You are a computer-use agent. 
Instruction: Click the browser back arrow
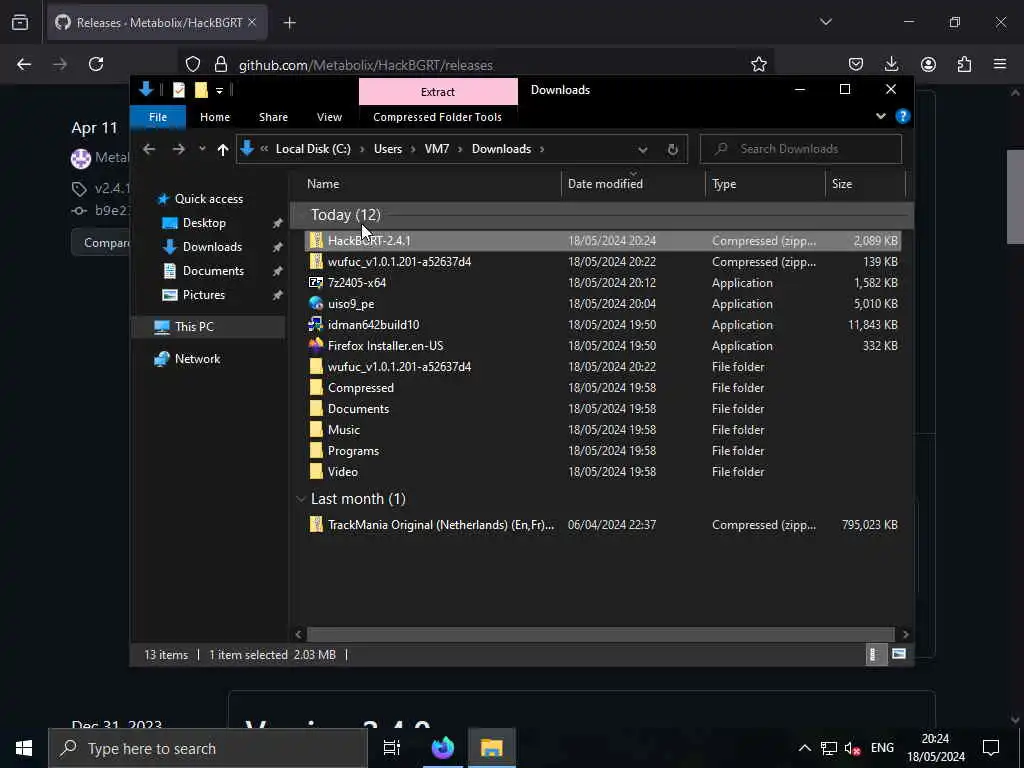coord(24,64)
